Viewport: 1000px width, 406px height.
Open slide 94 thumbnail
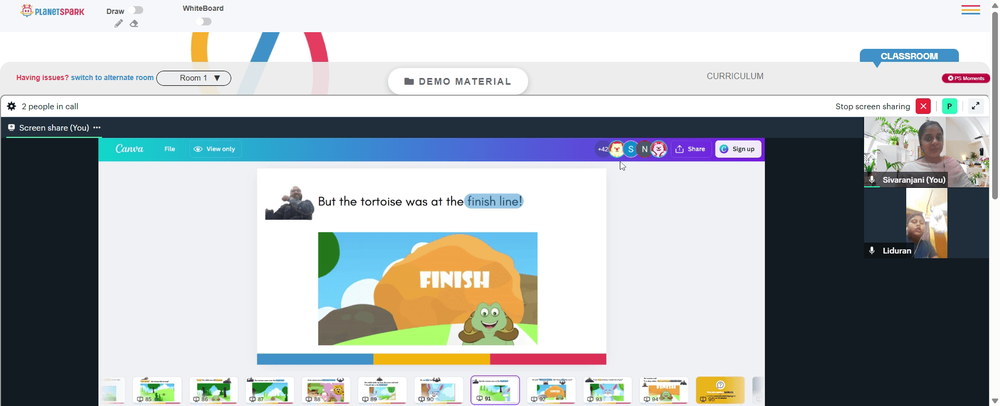[664, 390]
